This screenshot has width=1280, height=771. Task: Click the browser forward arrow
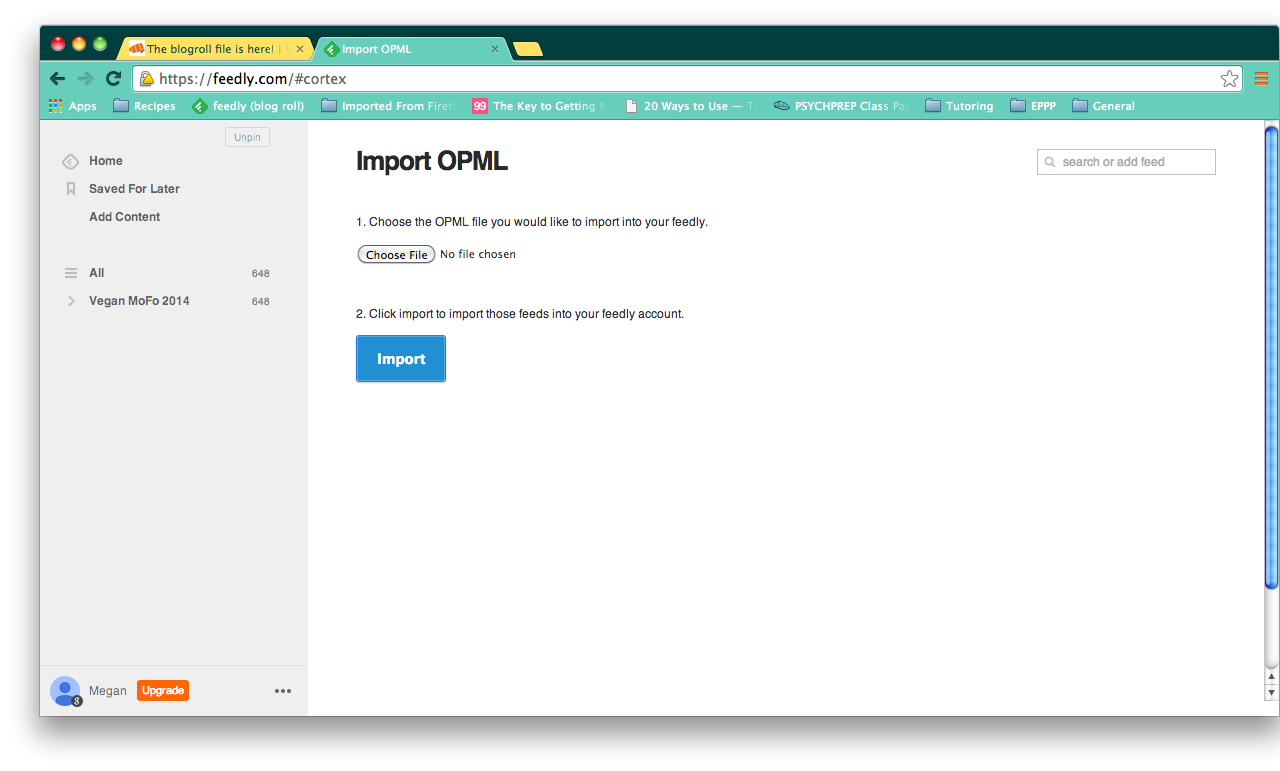85,79
